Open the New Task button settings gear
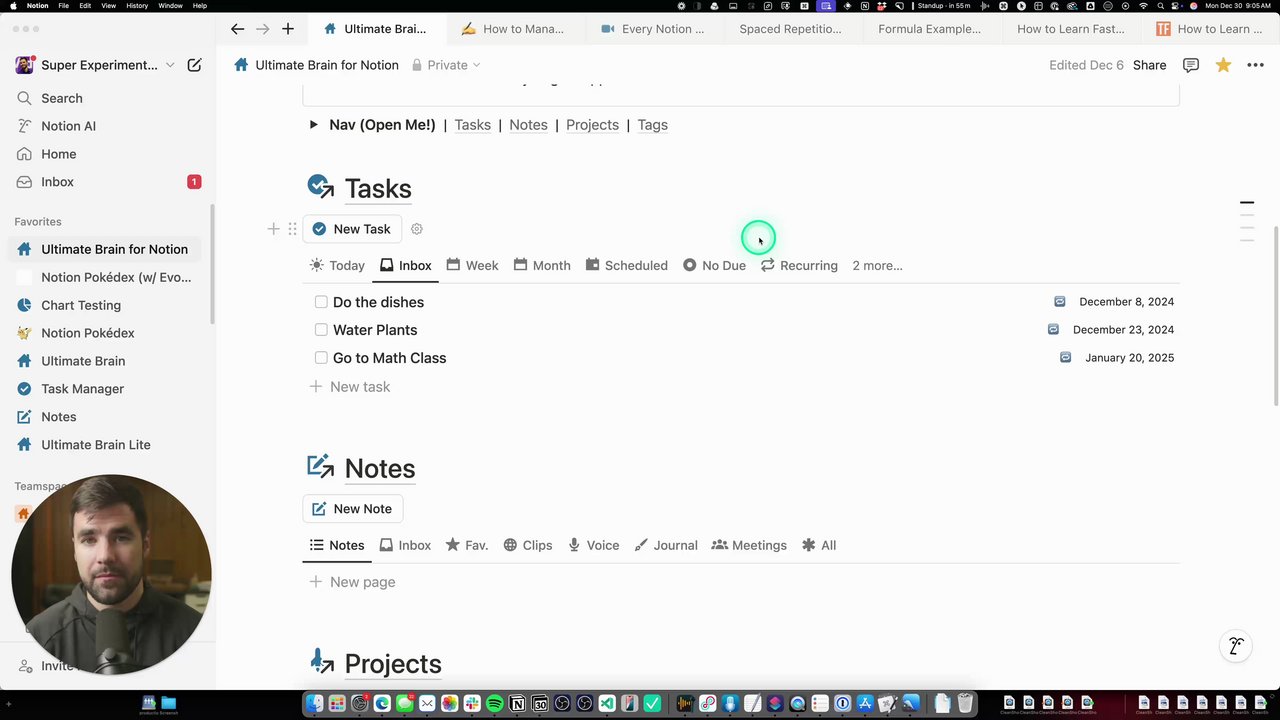 tap(417, 229)
